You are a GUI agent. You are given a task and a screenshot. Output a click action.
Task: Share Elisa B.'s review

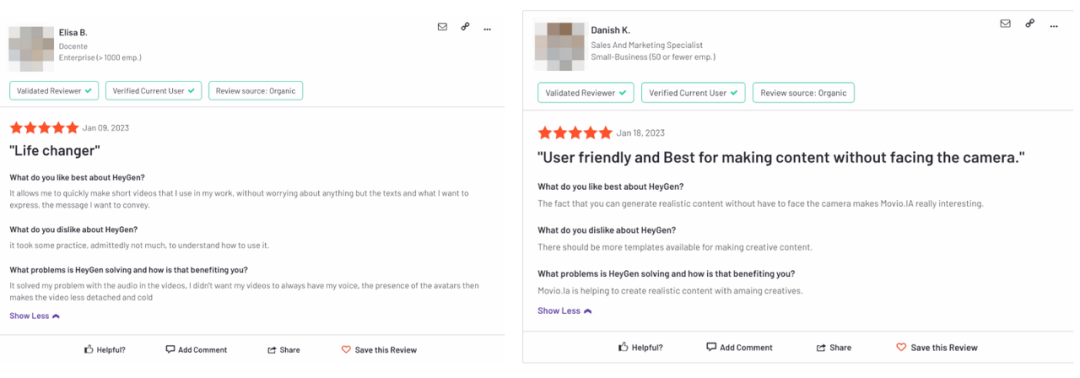pyautogui.click(x=284, y=350)
